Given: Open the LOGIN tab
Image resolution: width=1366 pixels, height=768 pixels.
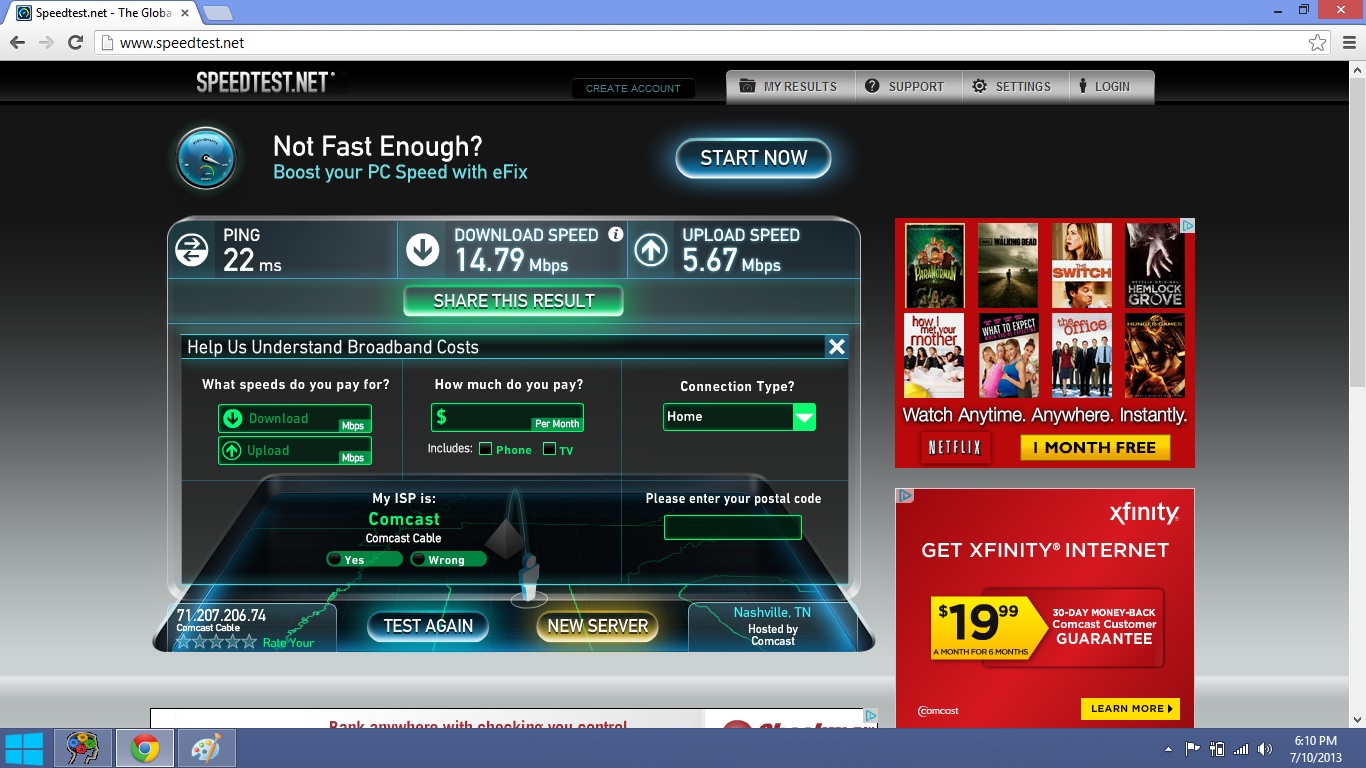Looking at the screenshot, I should click(1110, 87).
